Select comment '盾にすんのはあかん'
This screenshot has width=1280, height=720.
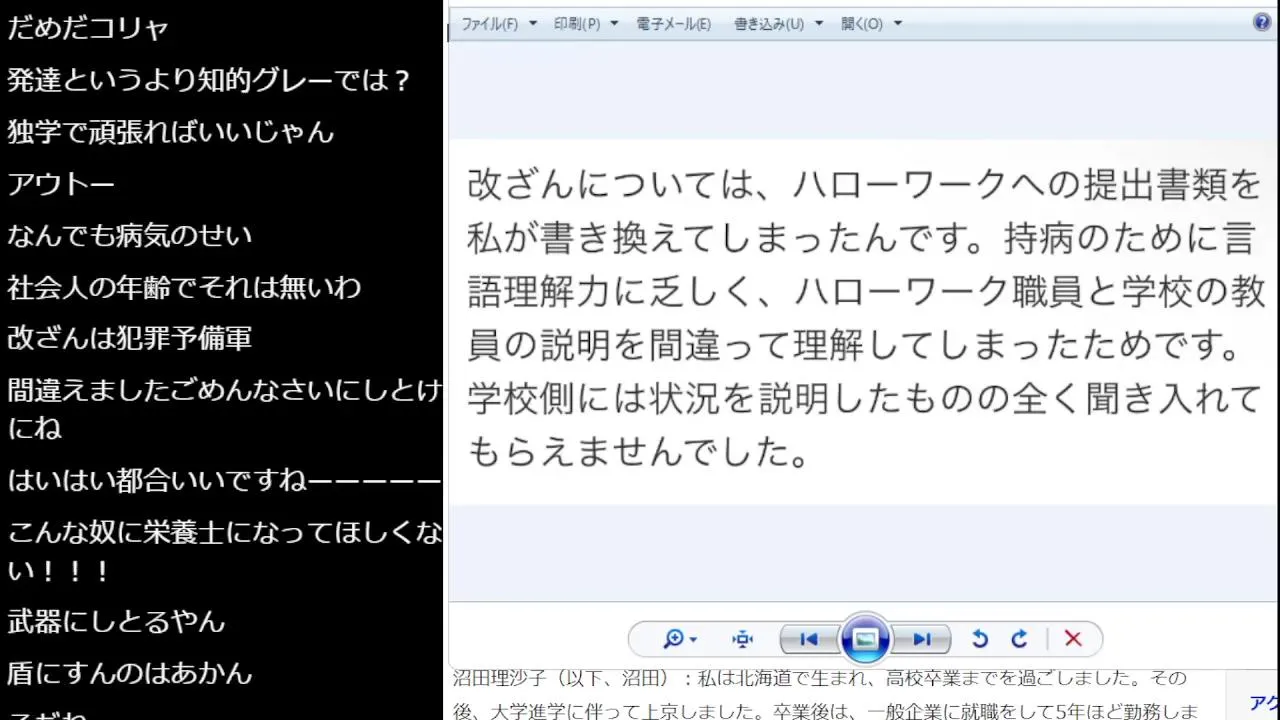[129, 673]
